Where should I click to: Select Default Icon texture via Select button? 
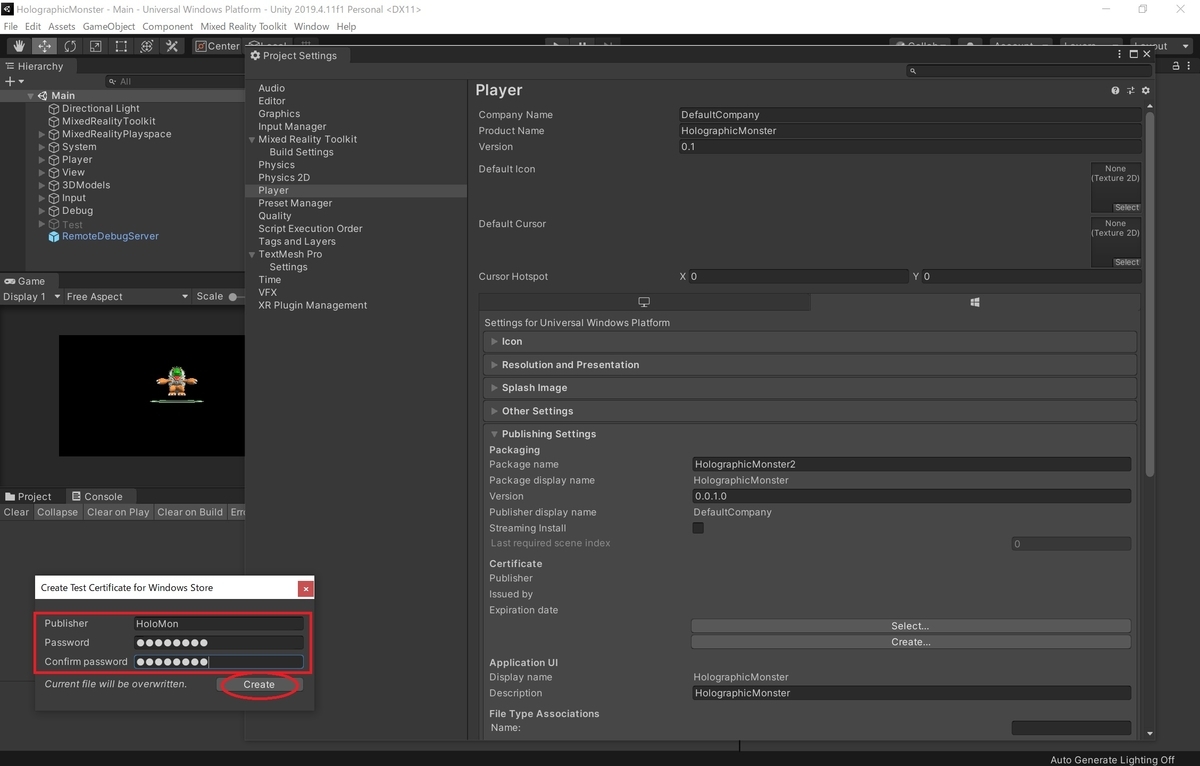tap(1126, 207)
